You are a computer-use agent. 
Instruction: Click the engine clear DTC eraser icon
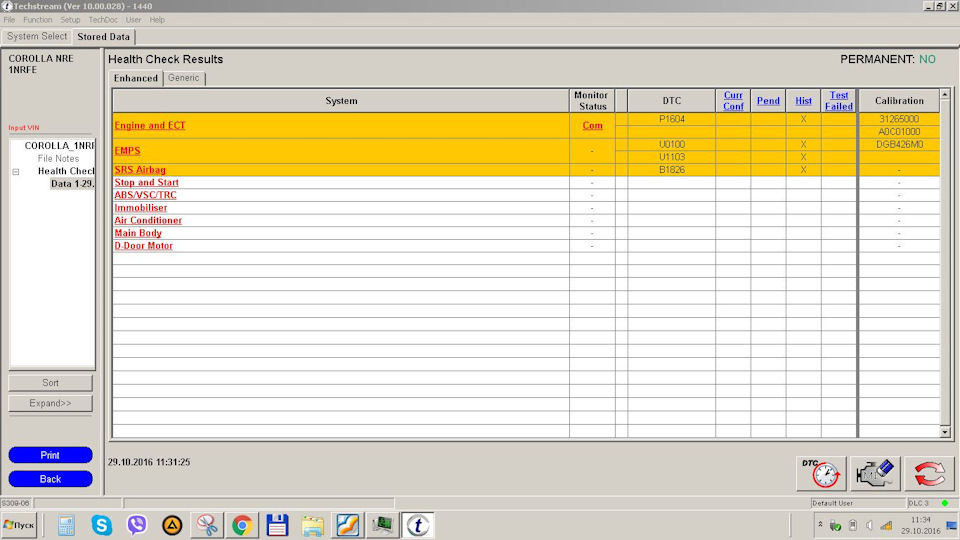(875, 473)
